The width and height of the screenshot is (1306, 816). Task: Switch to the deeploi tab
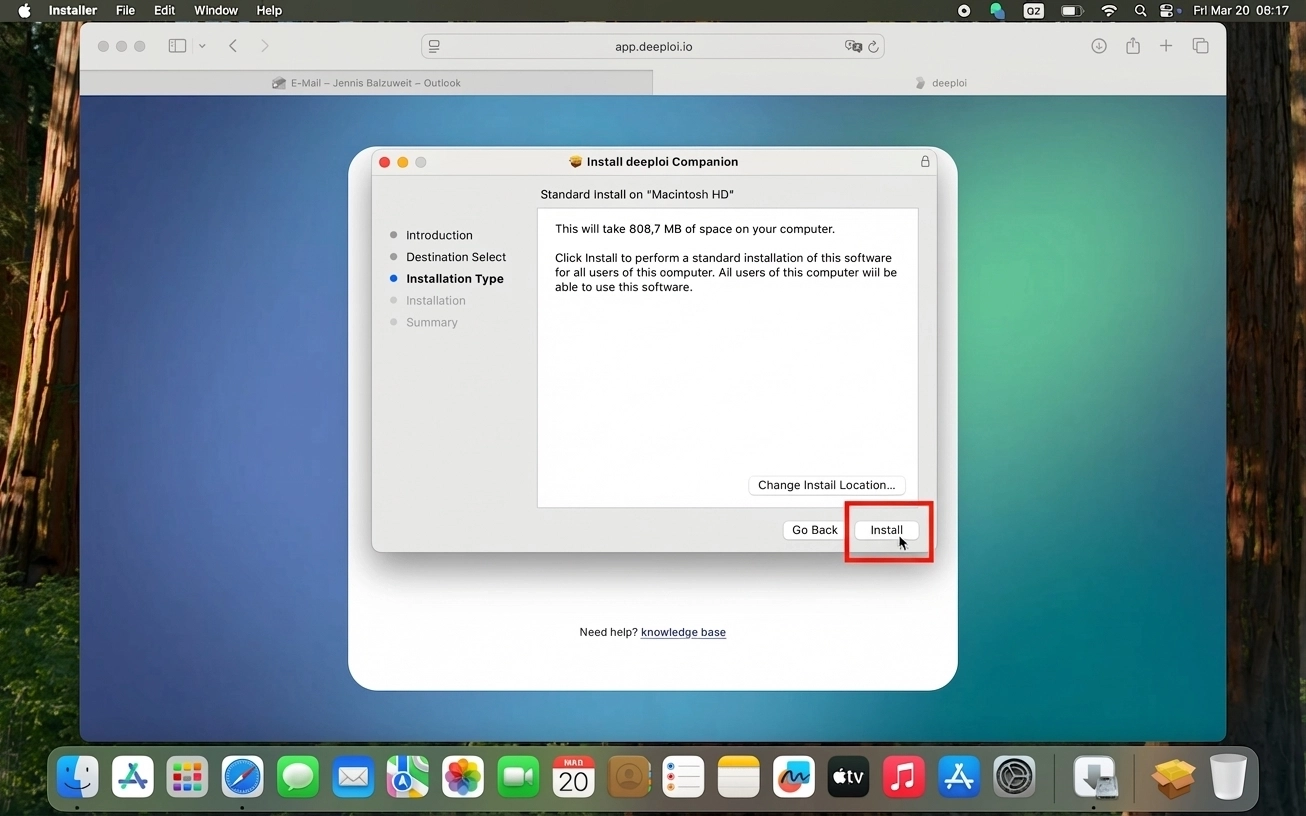point(940,83)
